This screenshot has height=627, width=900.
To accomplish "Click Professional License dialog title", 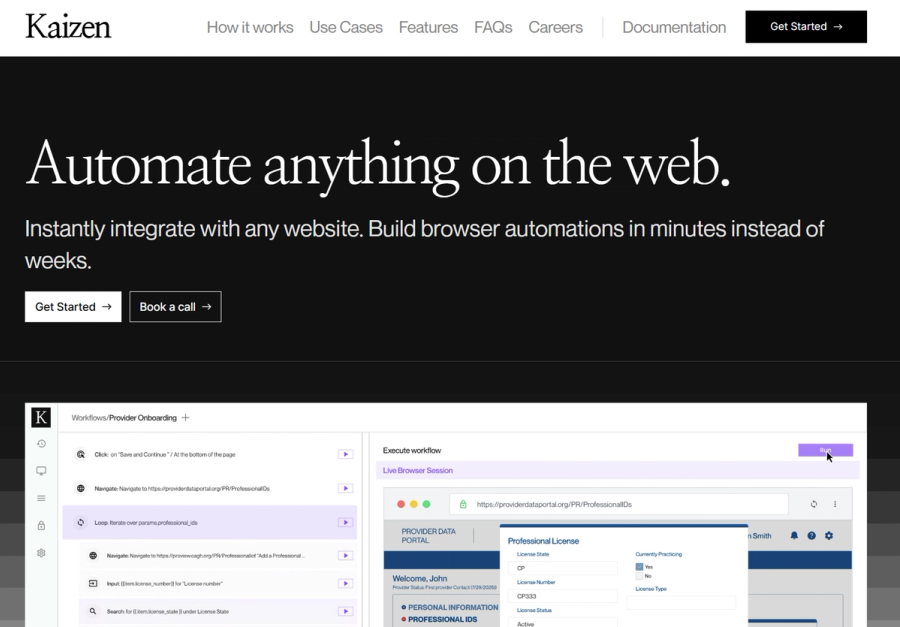I will 543,541.
